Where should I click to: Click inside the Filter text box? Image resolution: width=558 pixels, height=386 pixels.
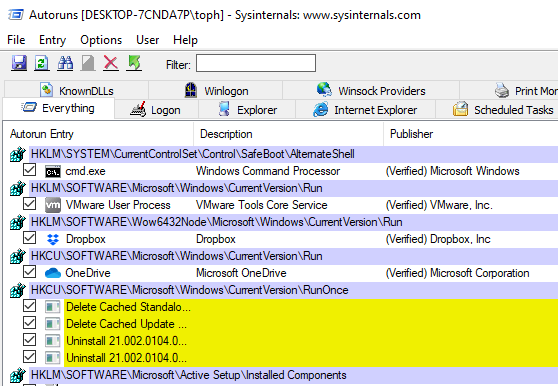click(256, 63)
